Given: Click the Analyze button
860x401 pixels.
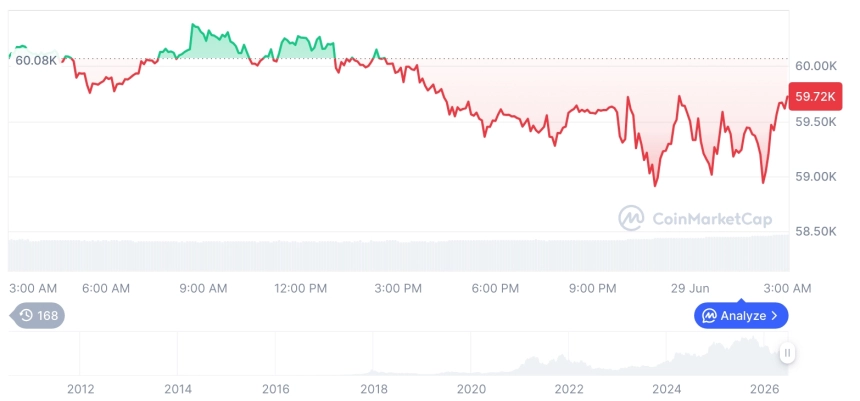Looking at the screenshot, I should (741, 315).
